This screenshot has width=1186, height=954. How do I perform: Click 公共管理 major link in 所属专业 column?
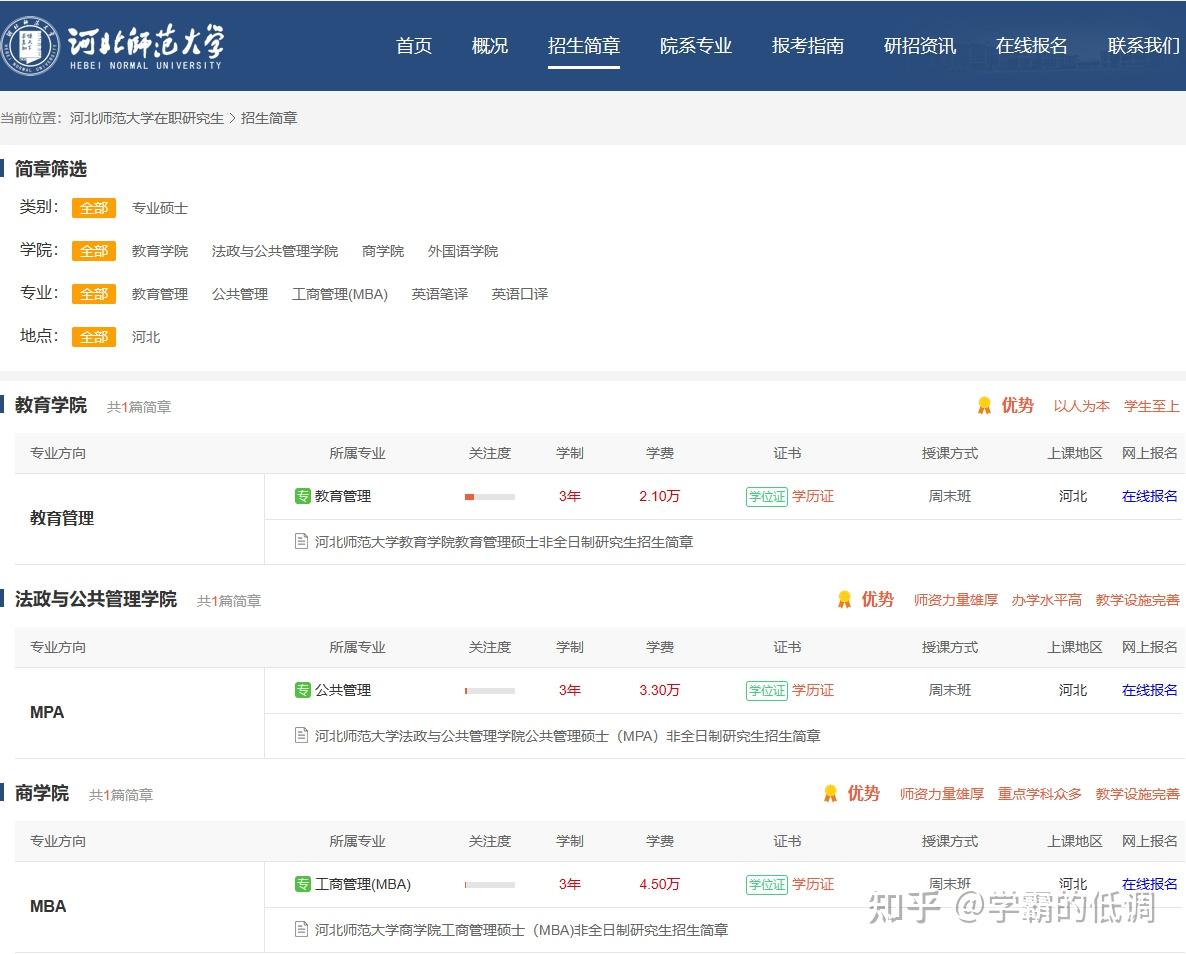(343, 690)
